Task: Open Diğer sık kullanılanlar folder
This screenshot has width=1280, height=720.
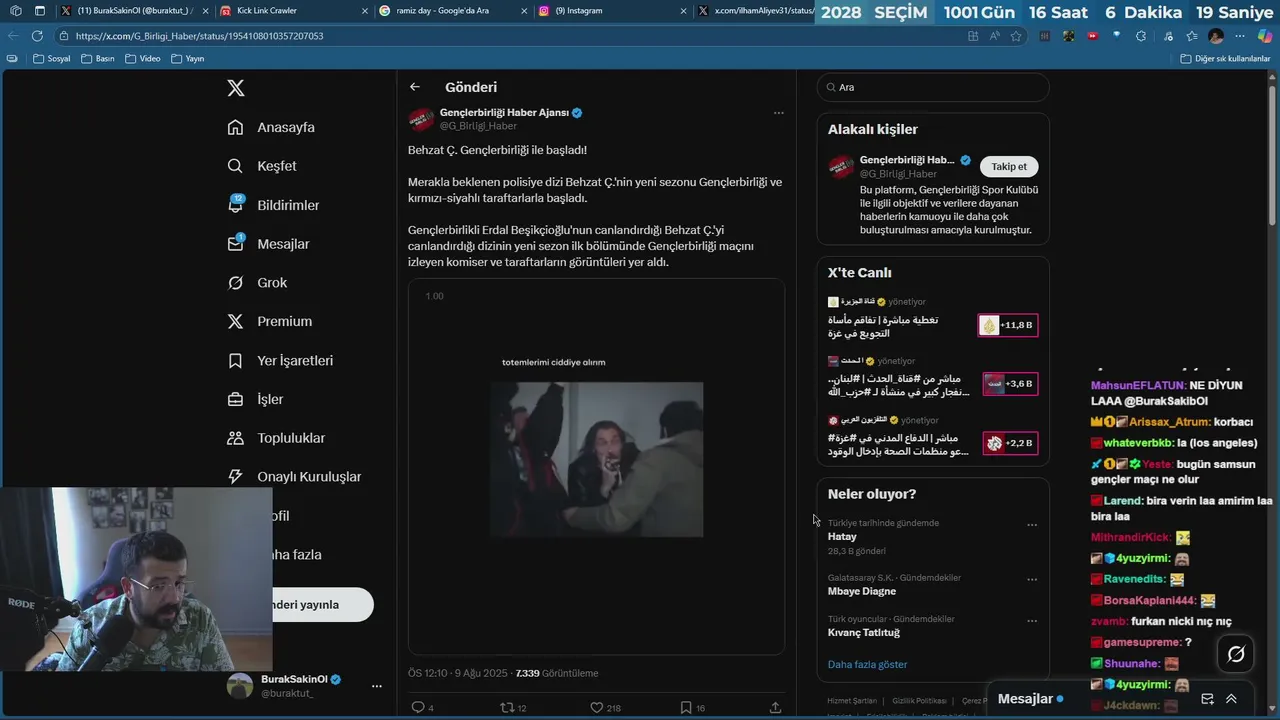Action: click(x=1225, y=59)
